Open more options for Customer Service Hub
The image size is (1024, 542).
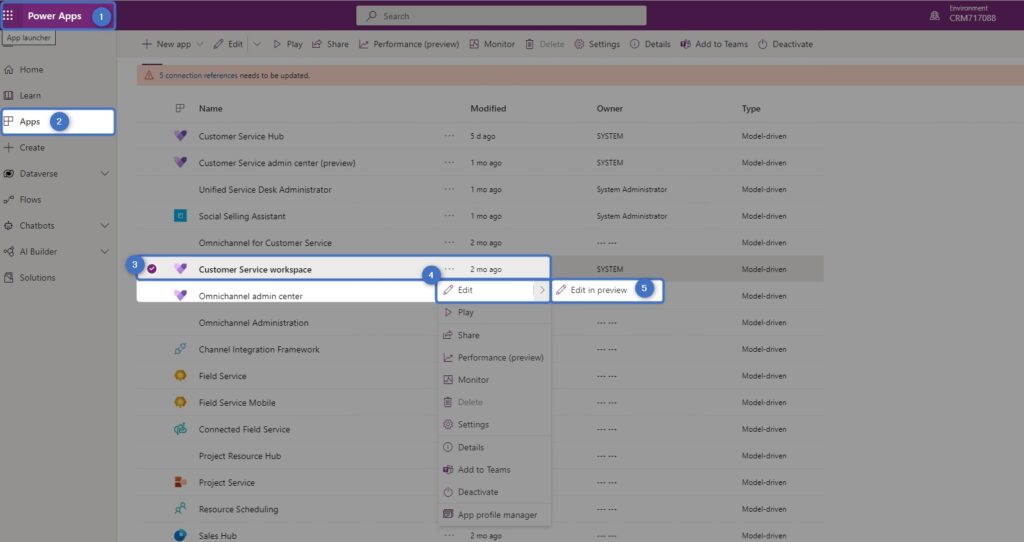point(449,136)
